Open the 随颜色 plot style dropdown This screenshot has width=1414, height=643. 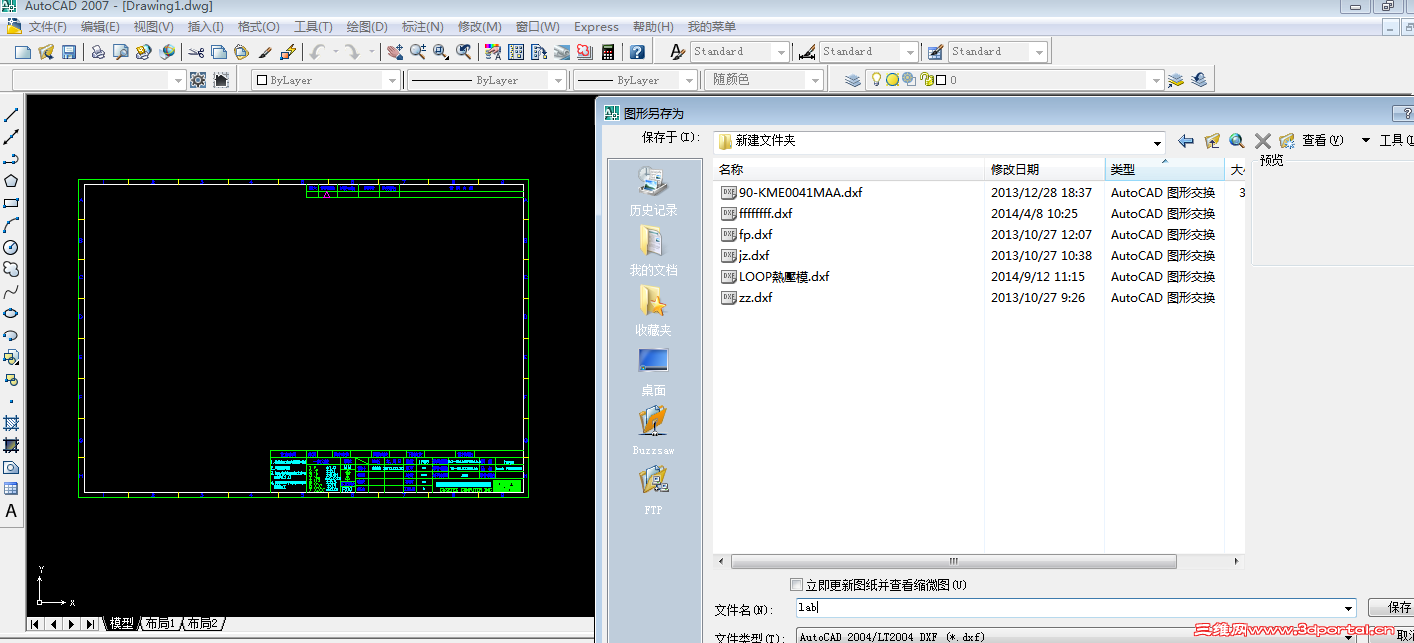(x=763, y=80)
